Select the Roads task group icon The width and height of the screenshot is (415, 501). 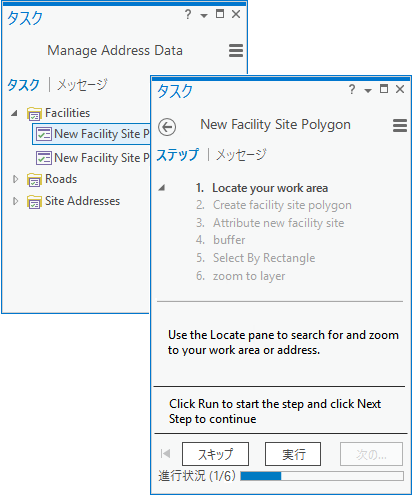tap(34, 180)
